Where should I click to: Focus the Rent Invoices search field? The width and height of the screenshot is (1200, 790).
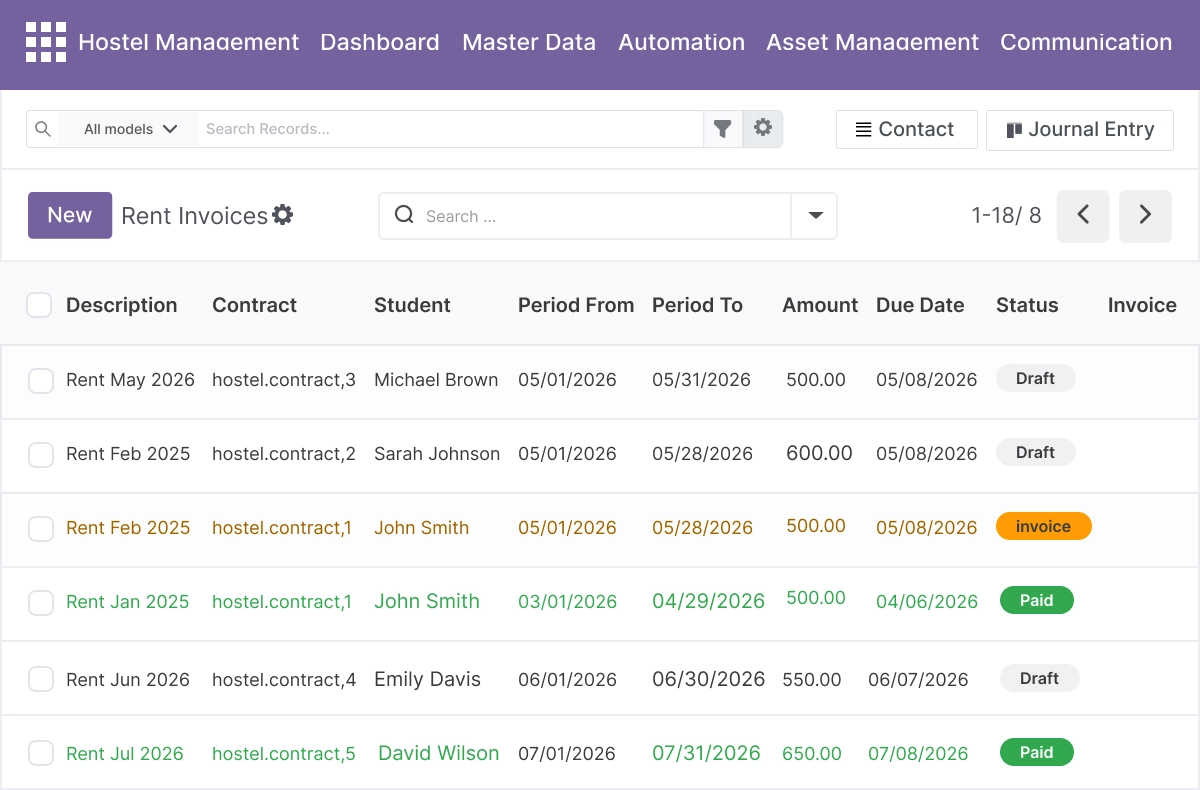tap(585, 216)
